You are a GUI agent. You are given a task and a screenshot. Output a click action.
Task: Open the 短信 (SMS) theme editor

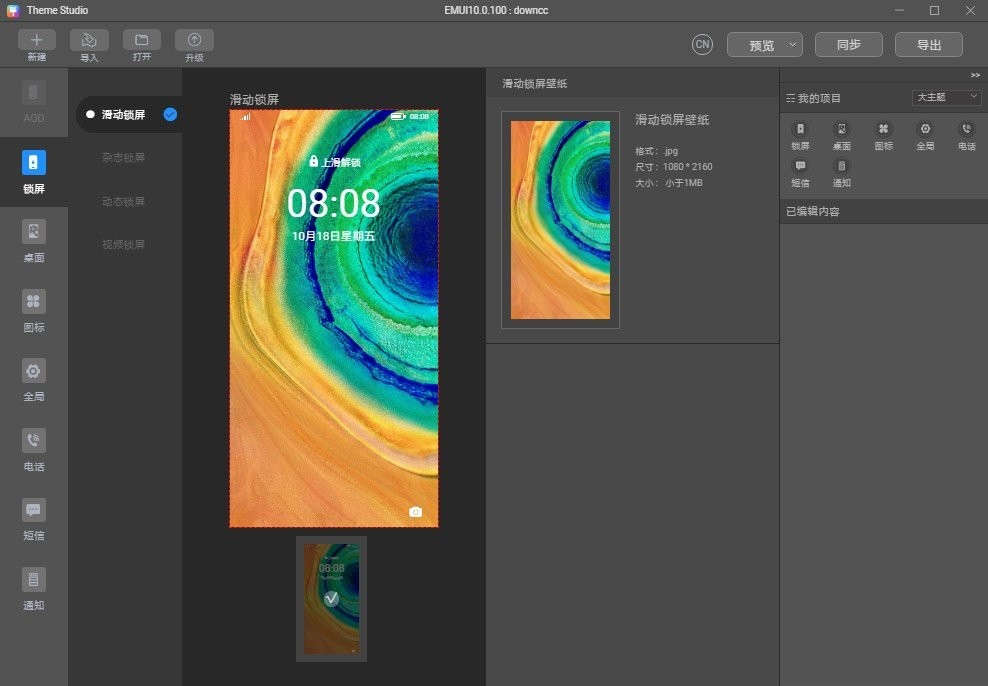tap(34, 518)
